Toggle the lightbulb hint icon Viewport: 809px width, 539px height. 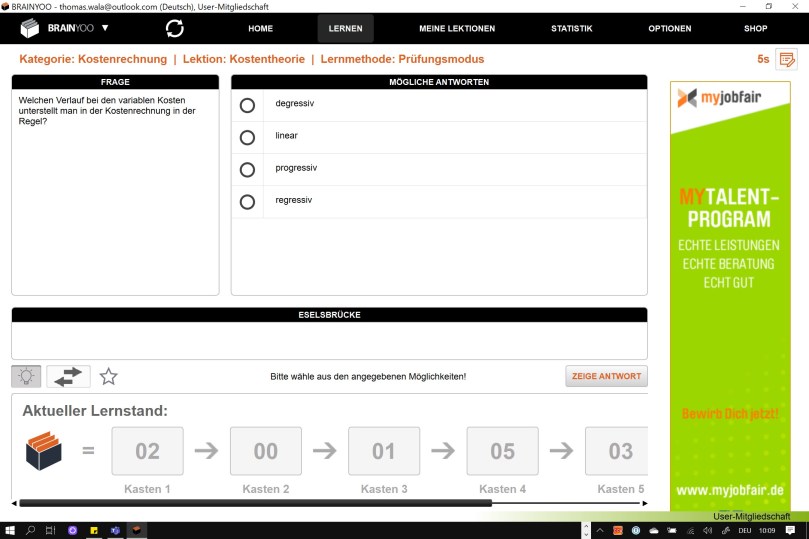pos(26,376)
